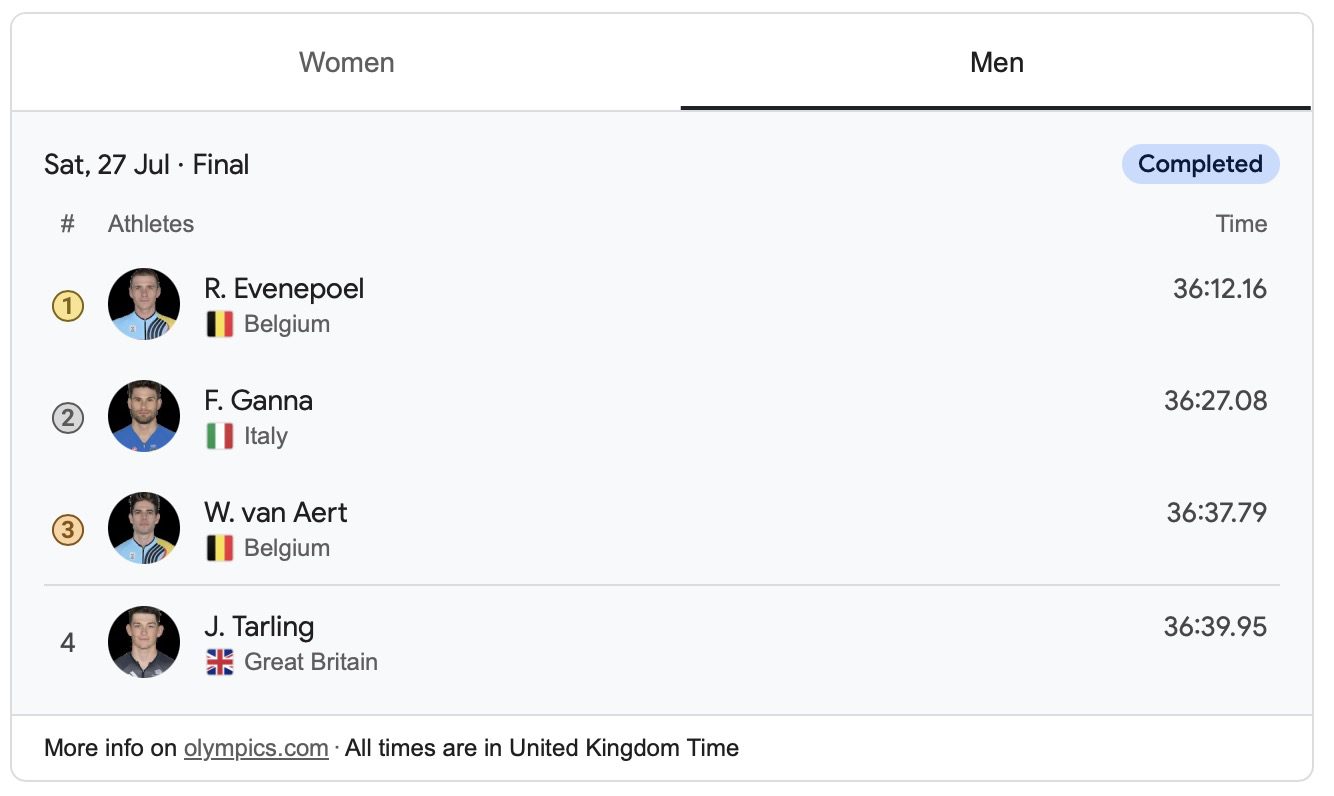Image resolution: width=1334 pixels, height=796 pixels.
Task: Select the Men tab
Action: 996,62
